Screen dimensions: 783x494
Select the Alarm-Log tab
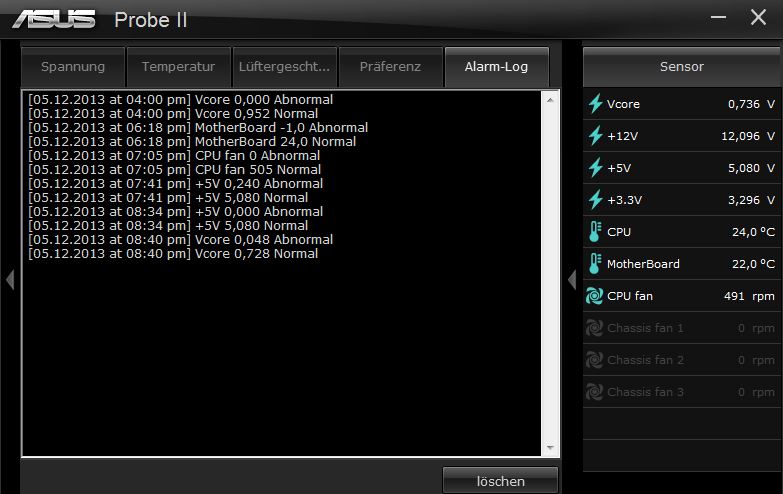[x=496, y=67]
